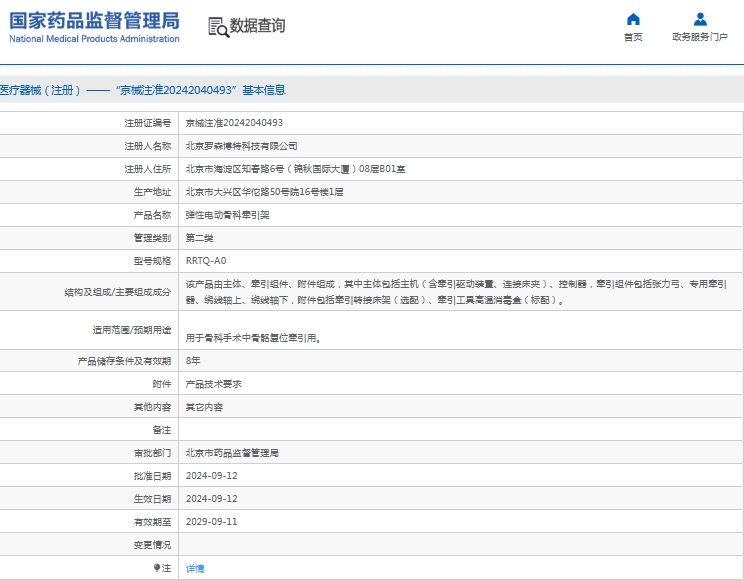Click the structure description starting 该产品由主体

[456, 292]
